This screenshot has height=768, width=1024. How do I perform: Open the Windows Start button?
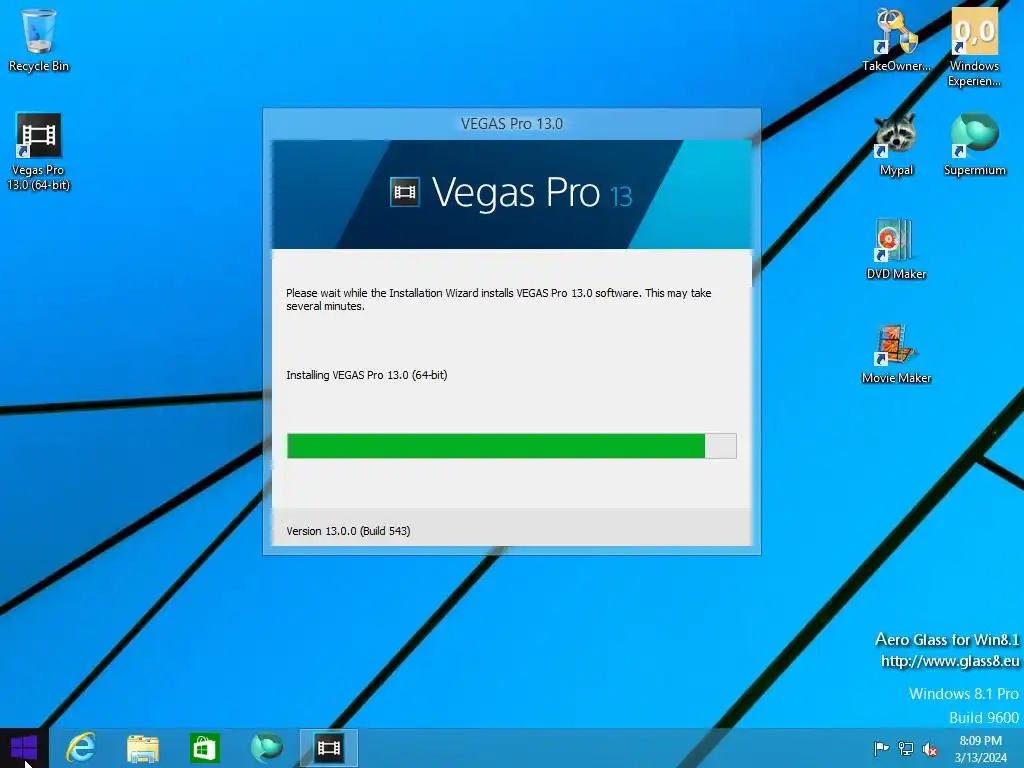[x=24, y=748]
